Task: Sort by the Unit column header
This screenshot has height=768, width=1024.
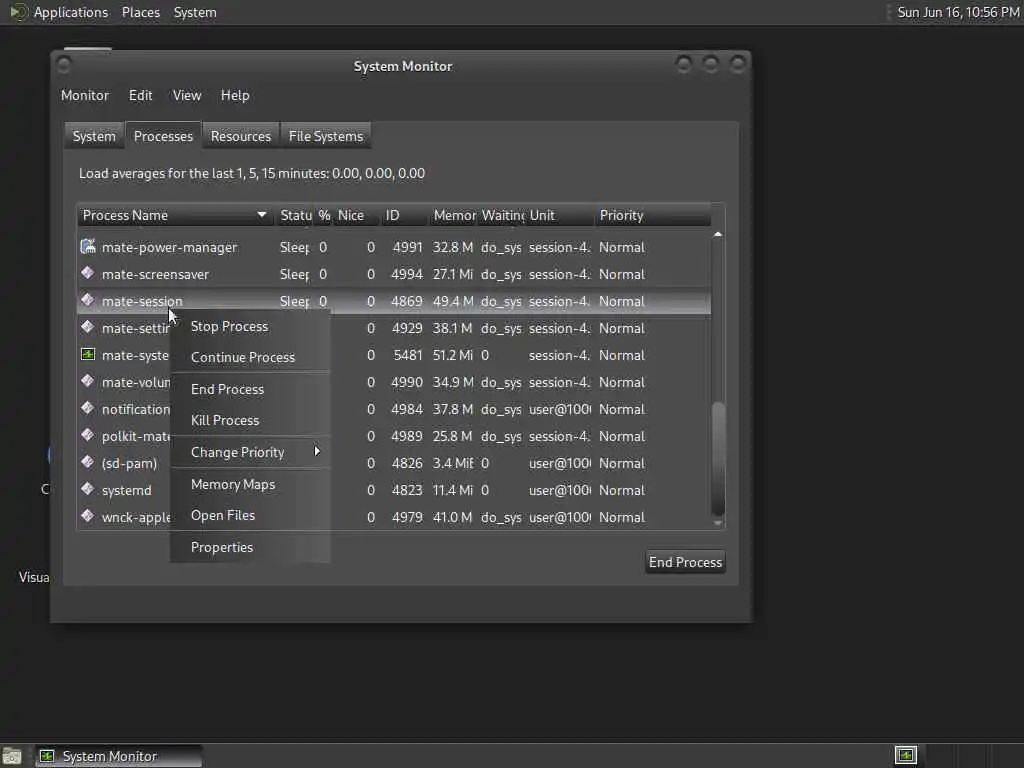Action: [560, 215]
